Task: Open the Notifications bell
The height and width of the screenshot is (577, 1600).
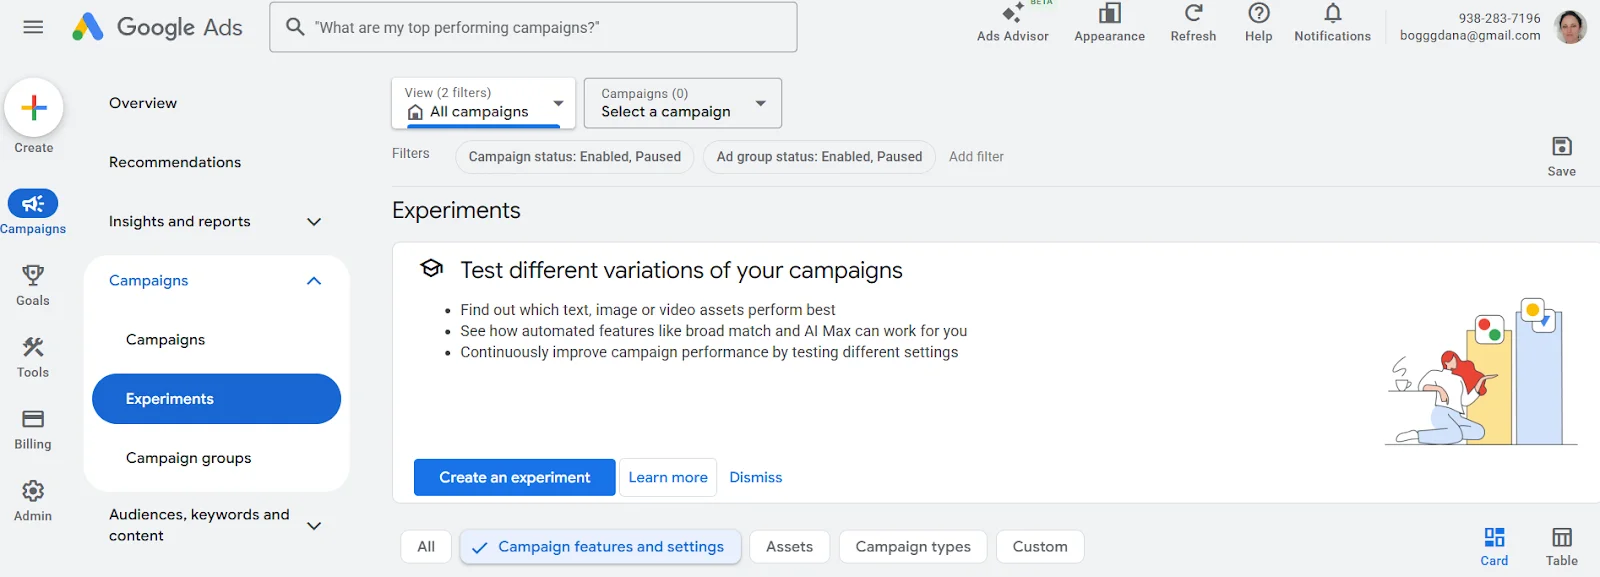Action: point(1332,24)
